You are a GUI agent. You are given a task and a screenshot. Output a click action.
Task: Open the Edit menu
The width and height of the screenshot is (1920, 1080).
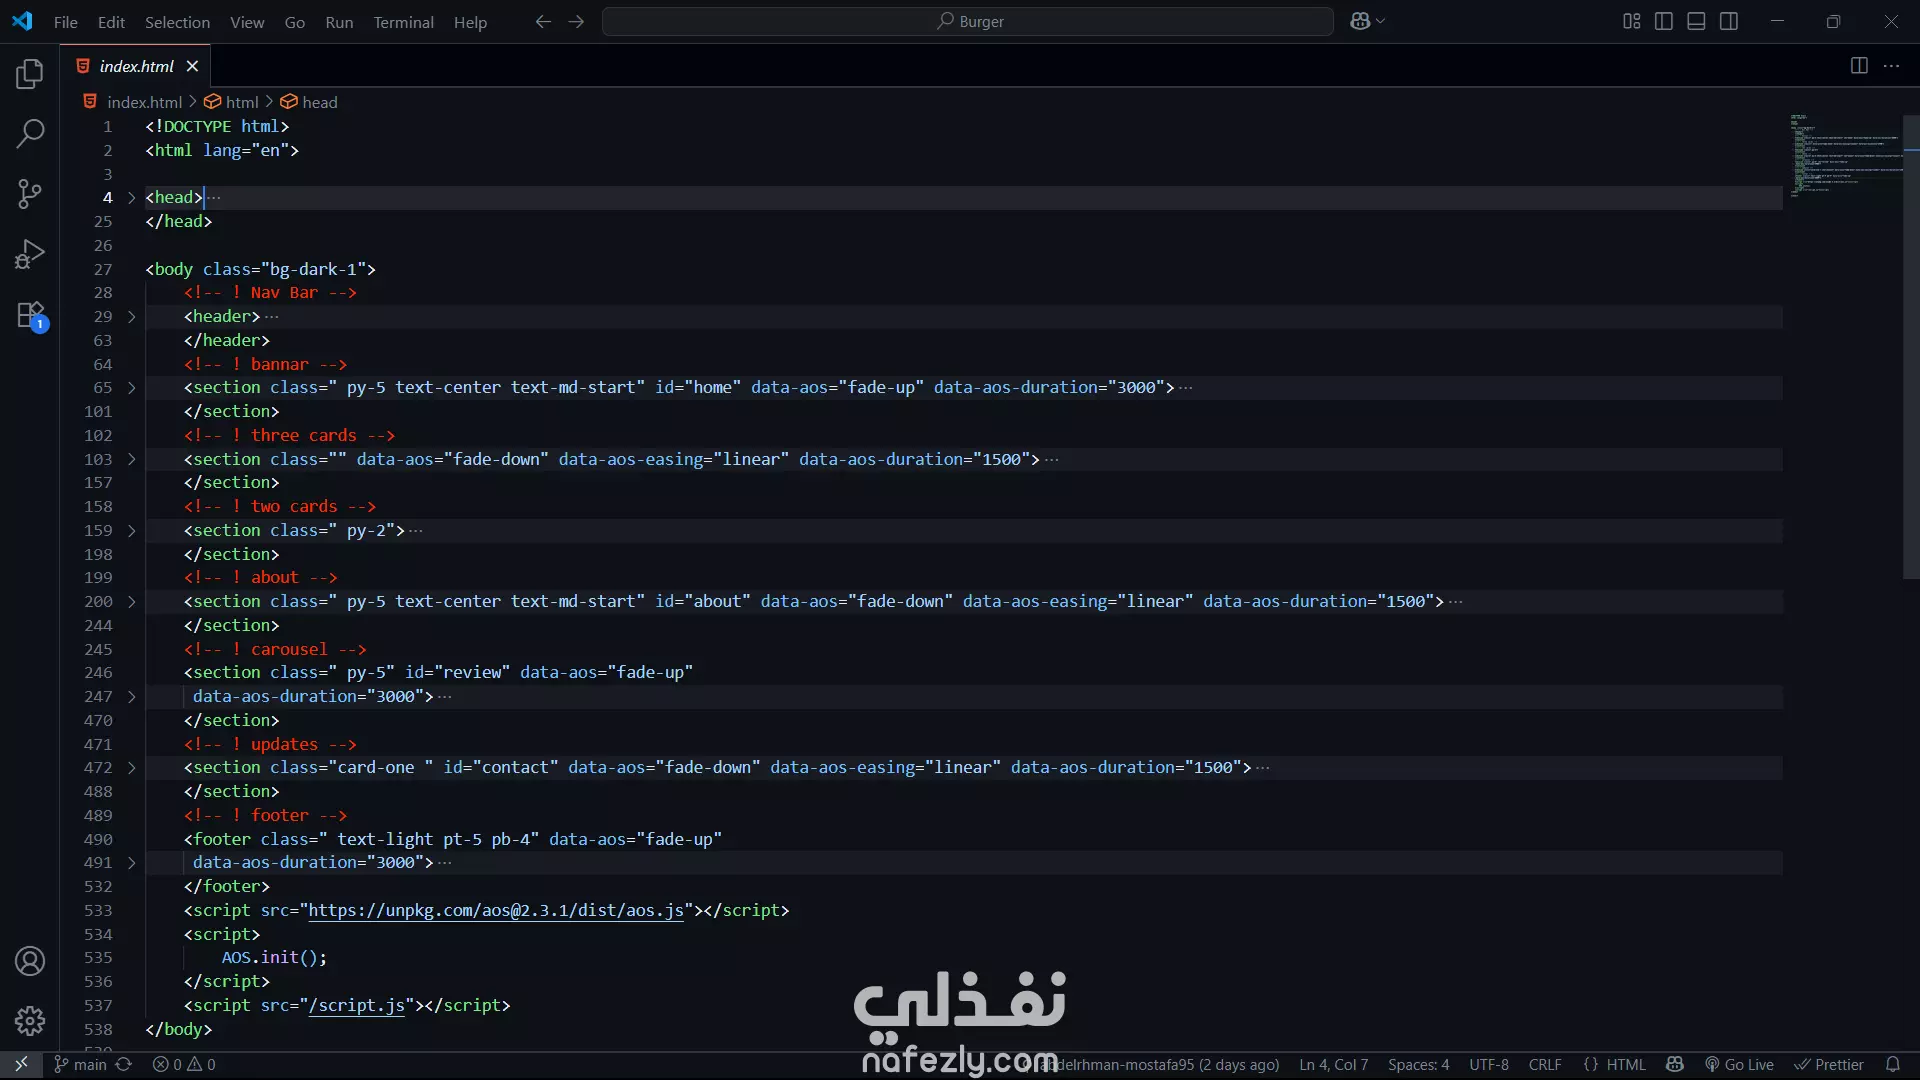[111, 22]
